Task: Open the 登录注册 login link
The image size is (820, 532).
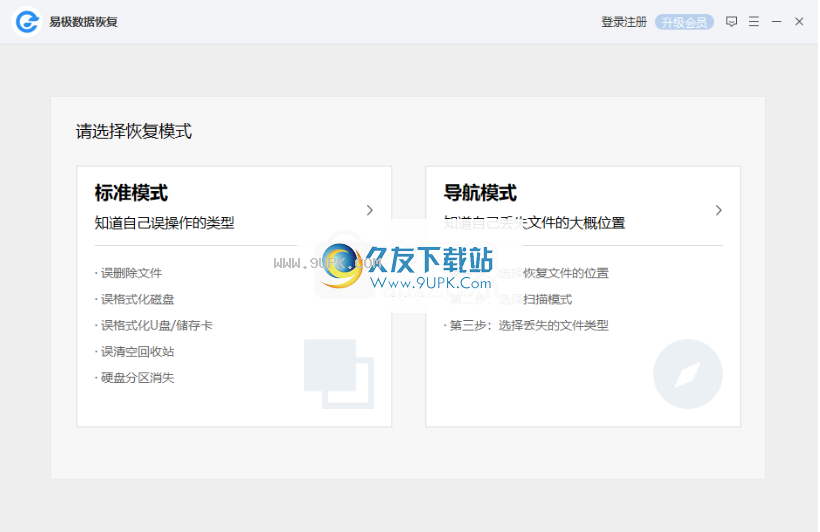Action: pyautogui.click(x=624, y=22)
